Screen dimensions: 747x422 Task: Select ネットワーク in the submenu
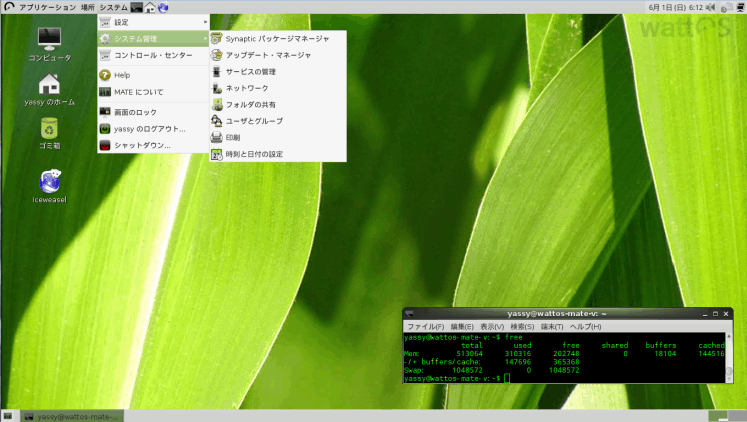tap(278, 88)
